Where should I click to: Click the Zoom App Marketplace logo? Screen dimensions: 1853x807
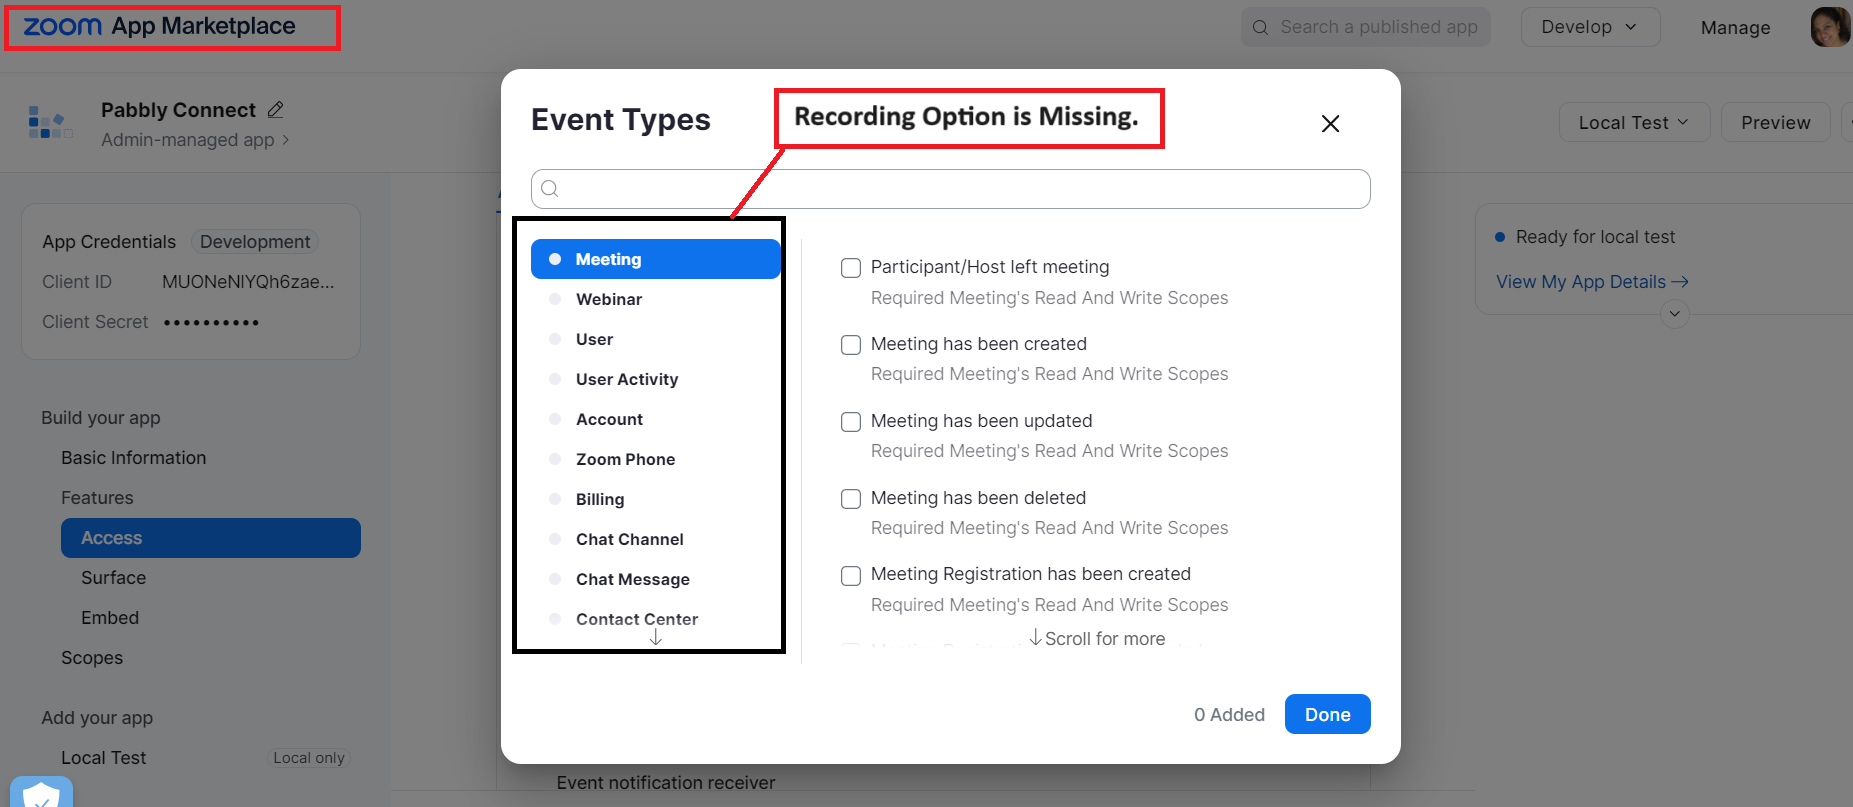[x=160, y=26]
